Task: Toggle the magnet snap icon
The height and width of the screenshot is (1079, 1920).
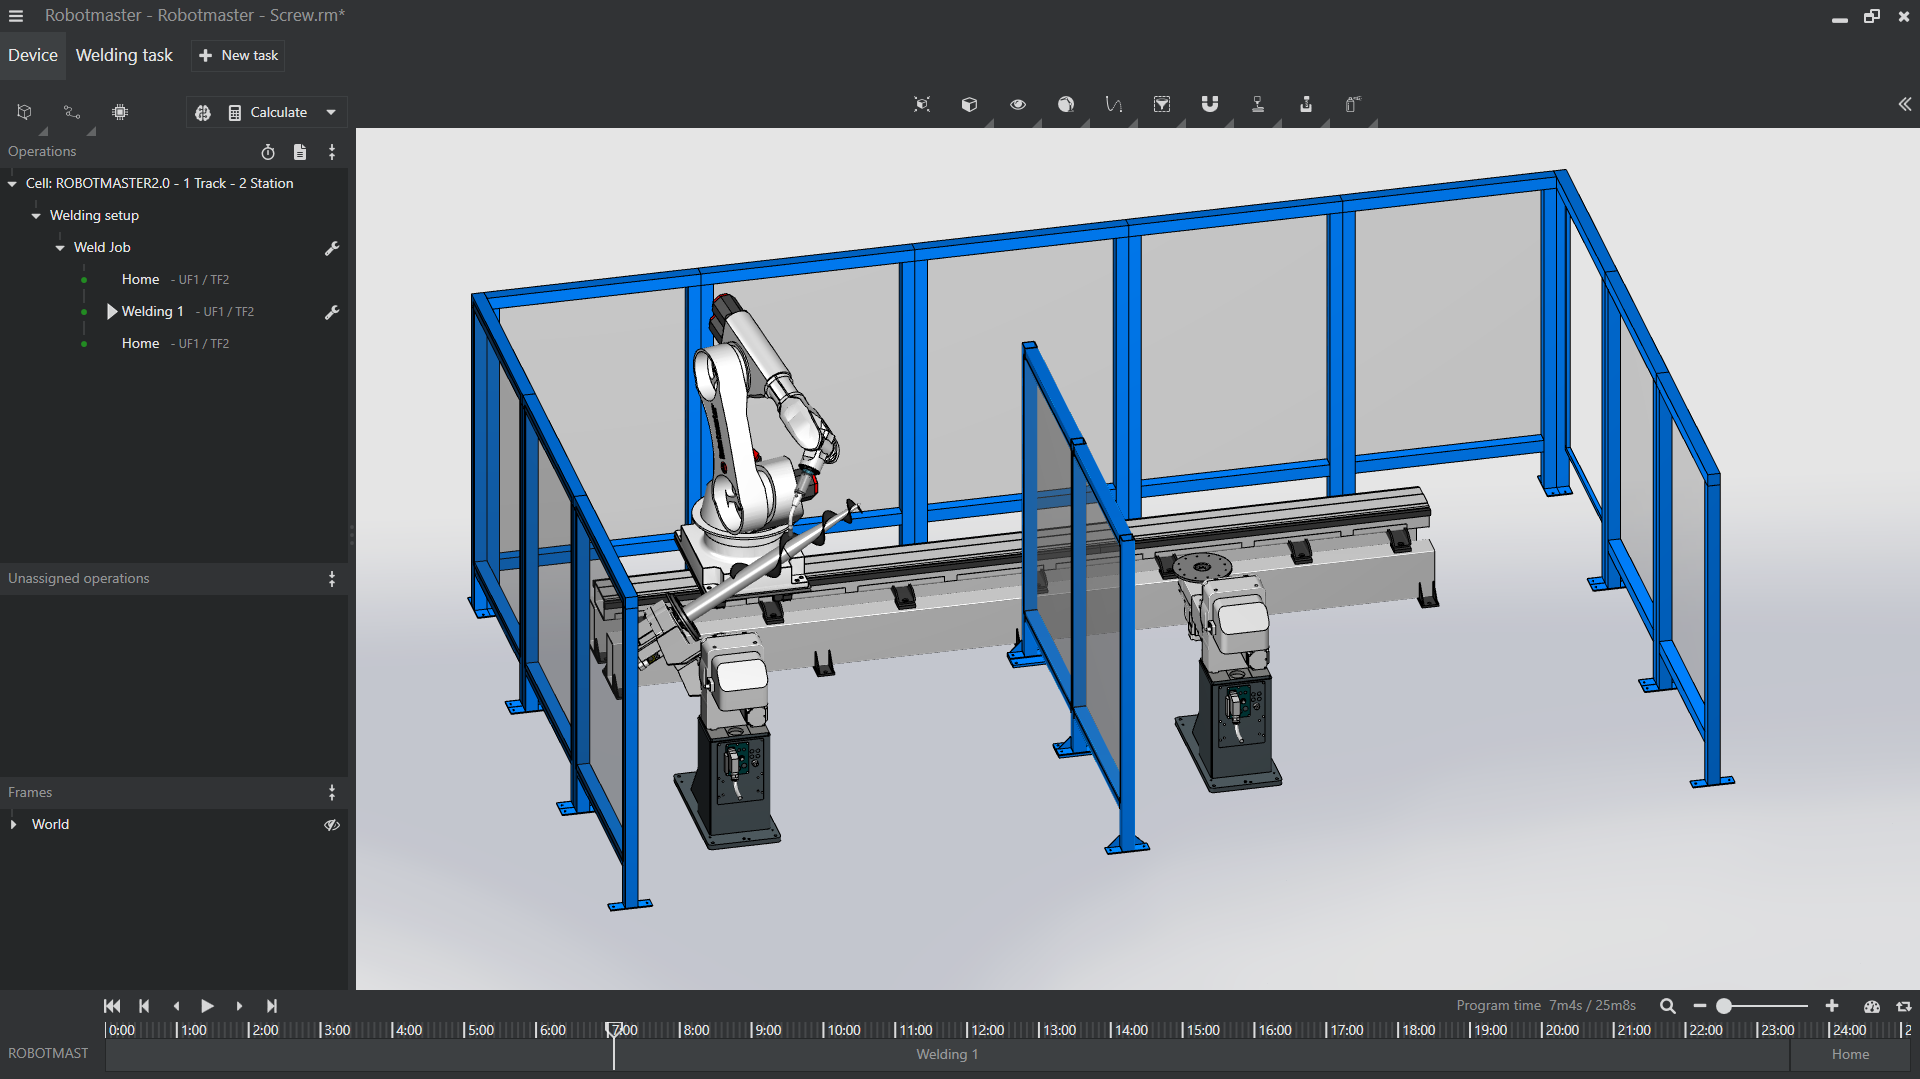Action: tap(1210, 104)
